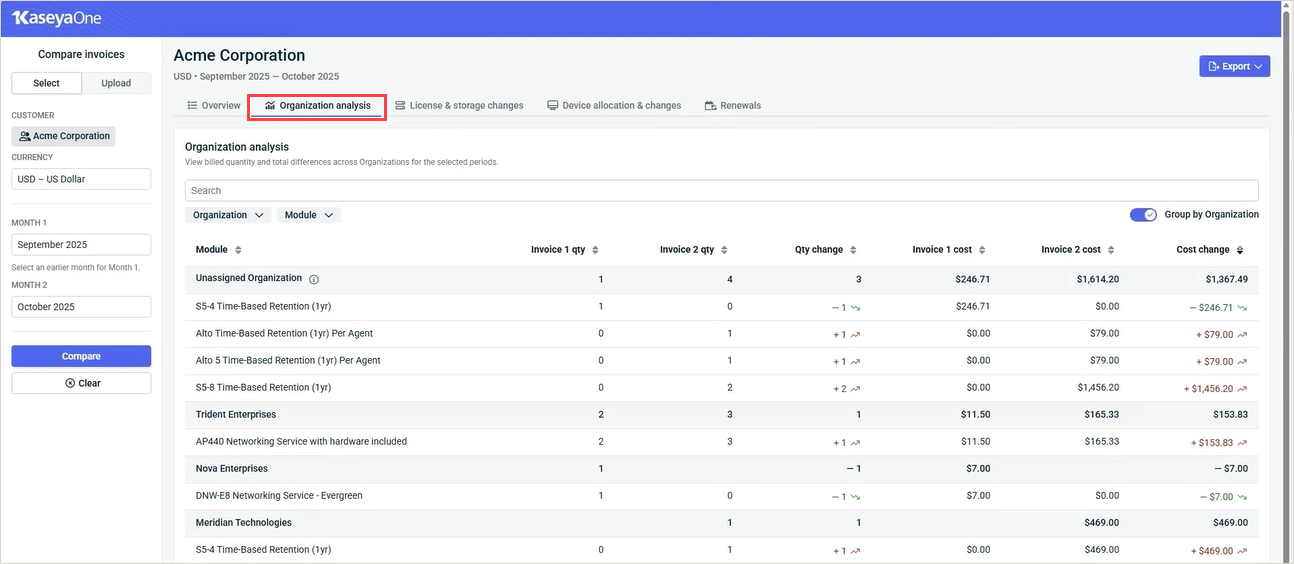Switch to Select invoice mode
Screen dimensions: 1294x564
46,83
